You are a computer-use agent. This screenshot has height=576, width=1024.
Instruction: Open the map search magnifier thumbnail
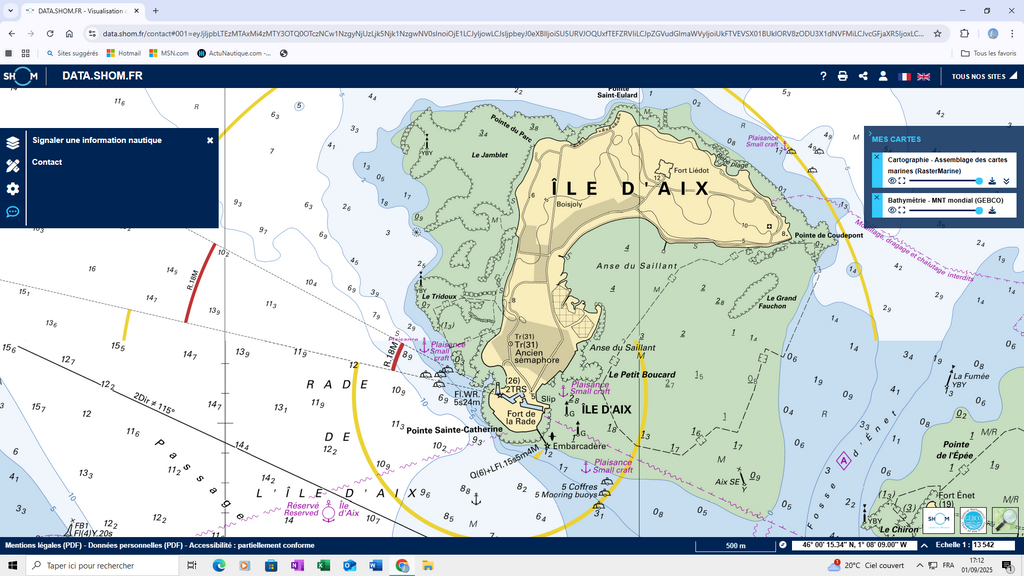click(x=1006, y=520)
